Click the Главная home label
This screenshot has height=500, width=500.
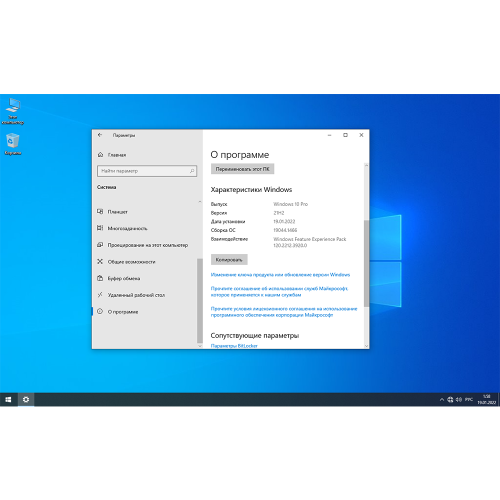point(117,155)
